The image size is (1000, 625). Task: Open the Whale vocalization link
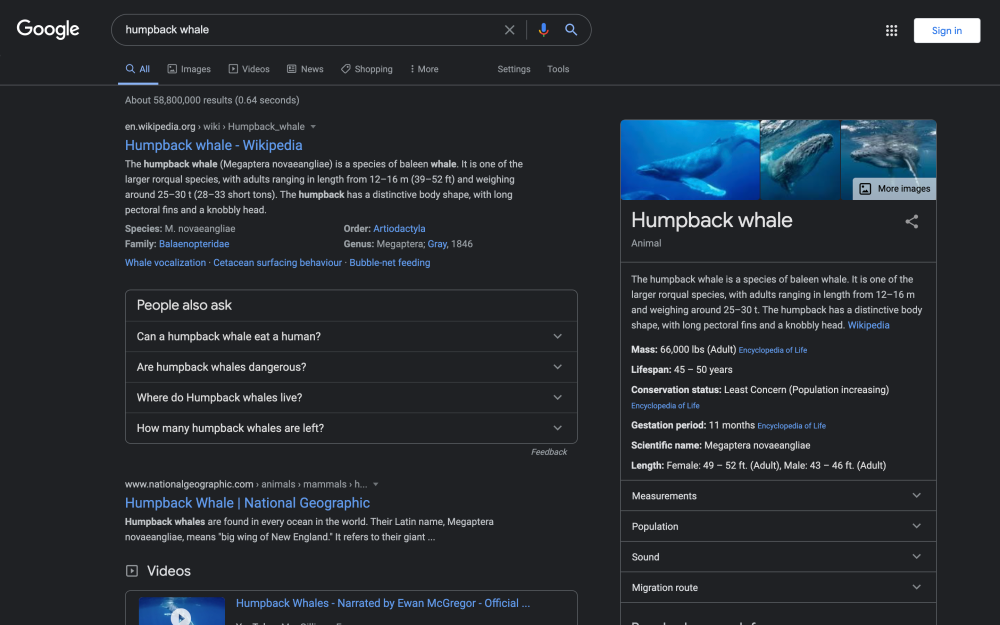(165, 263)
